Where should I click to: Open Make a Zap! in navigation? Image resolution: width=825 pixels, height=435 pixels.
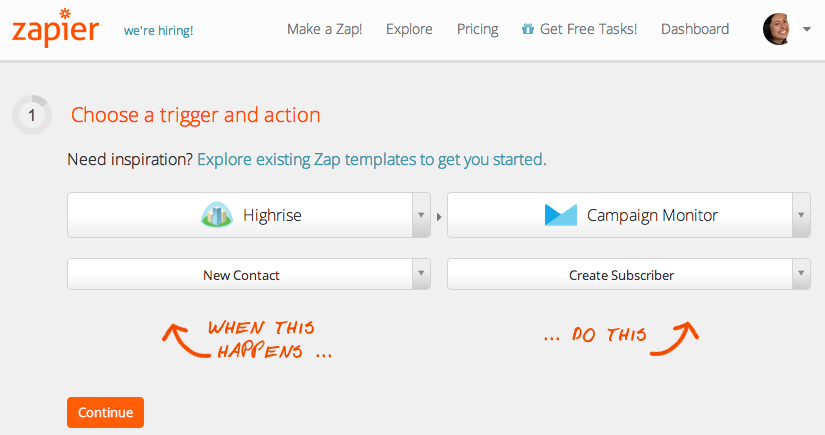tap(325, 29)
